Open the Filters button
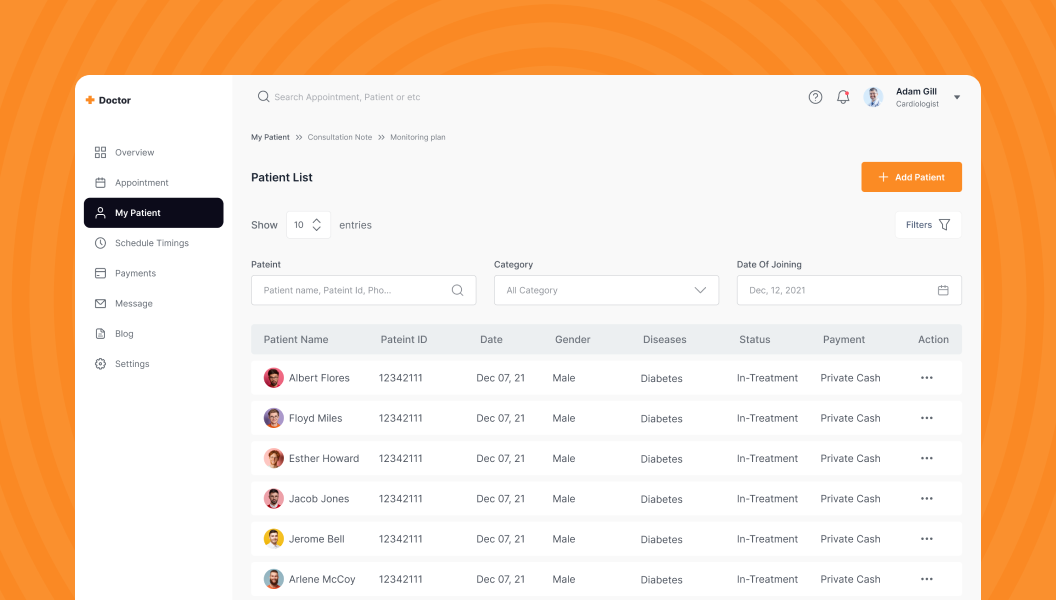This screenshot has height=600, width=1056. coord(927,225)
